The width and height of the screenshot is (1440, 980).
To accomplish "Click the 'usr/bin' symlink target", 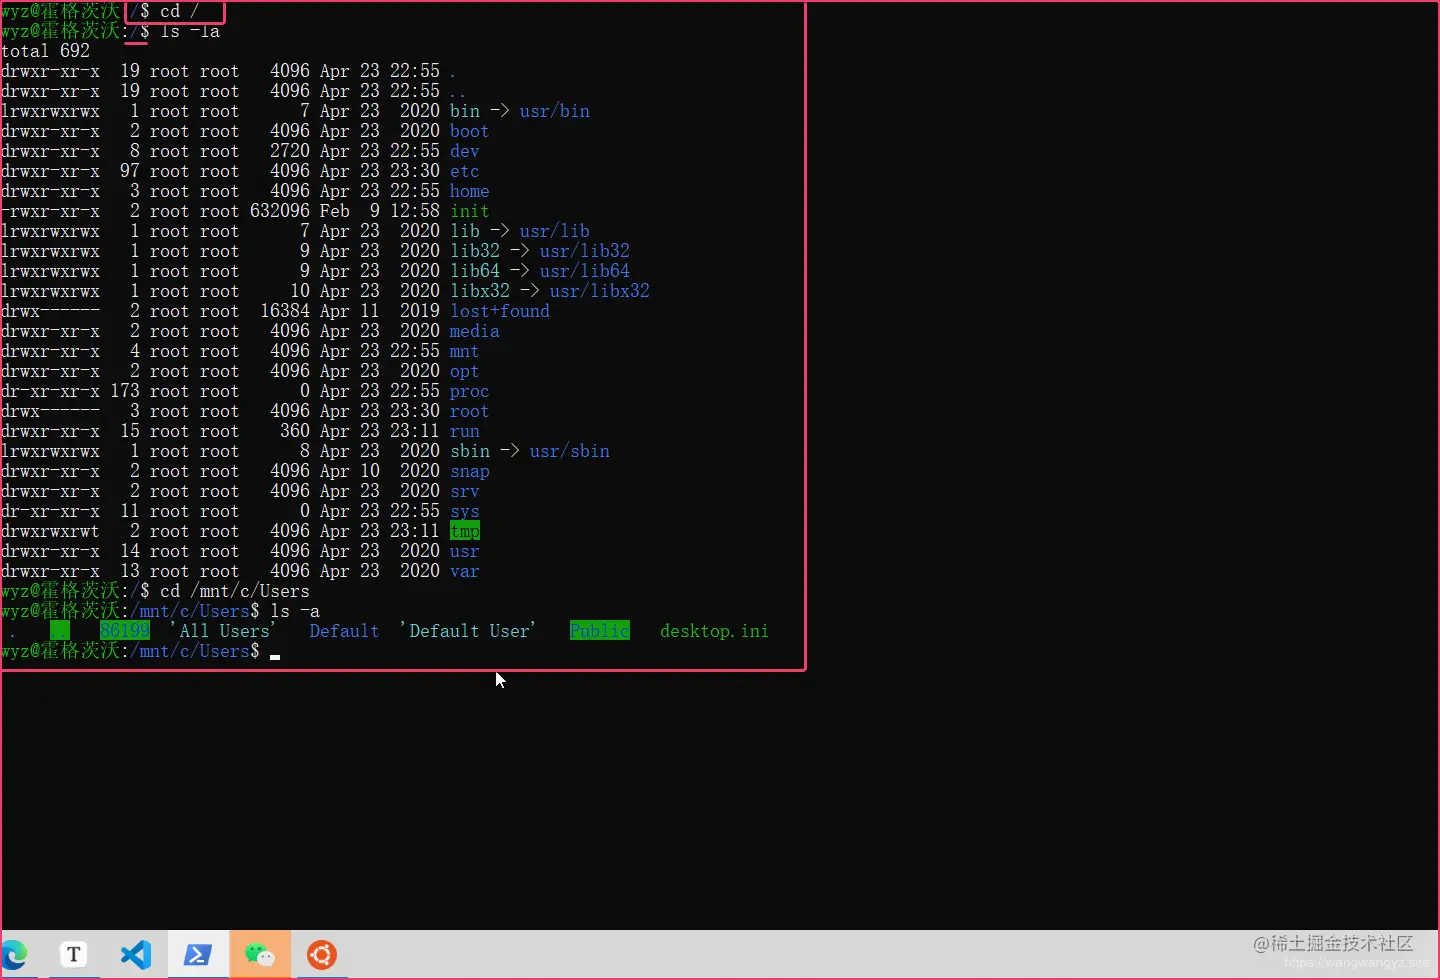I will point(554,111).
